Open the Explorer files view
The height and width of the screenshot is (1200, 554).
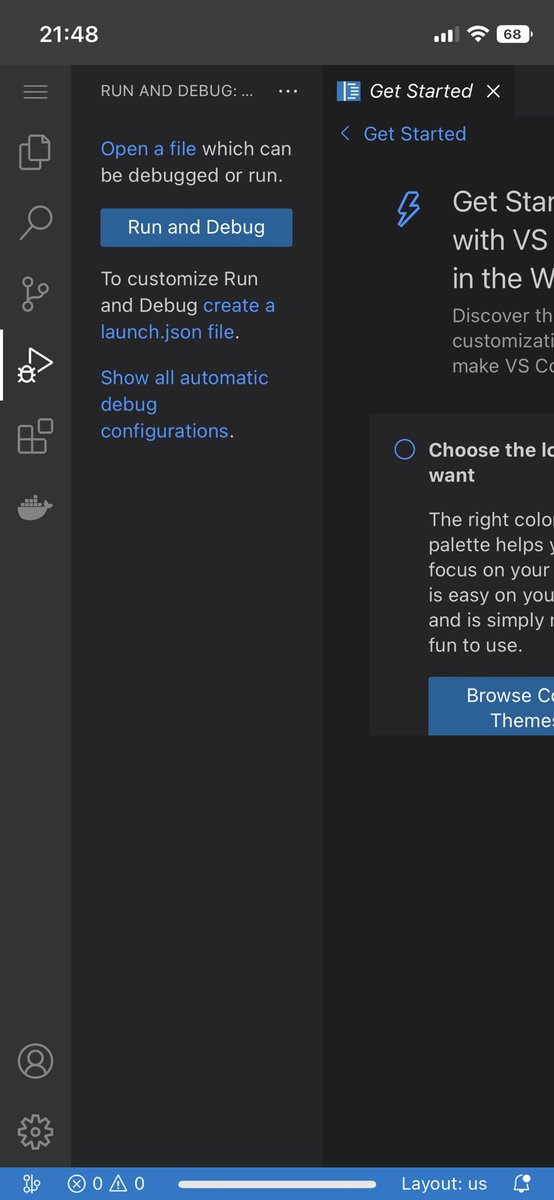click(35, 151)
